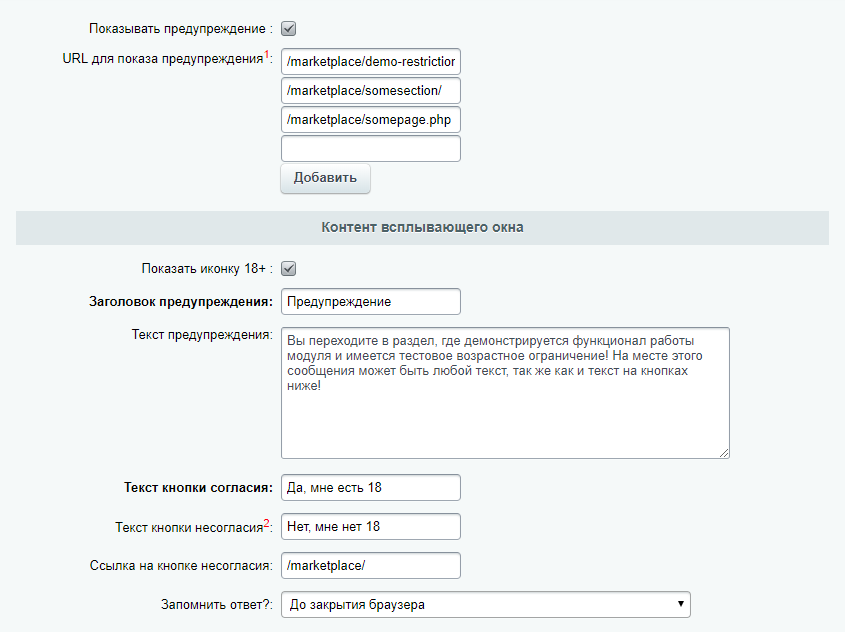845x632 pixels.
Task: Click the 'Контент всплывающего окна' section header
Action: (x=422, y=228)
